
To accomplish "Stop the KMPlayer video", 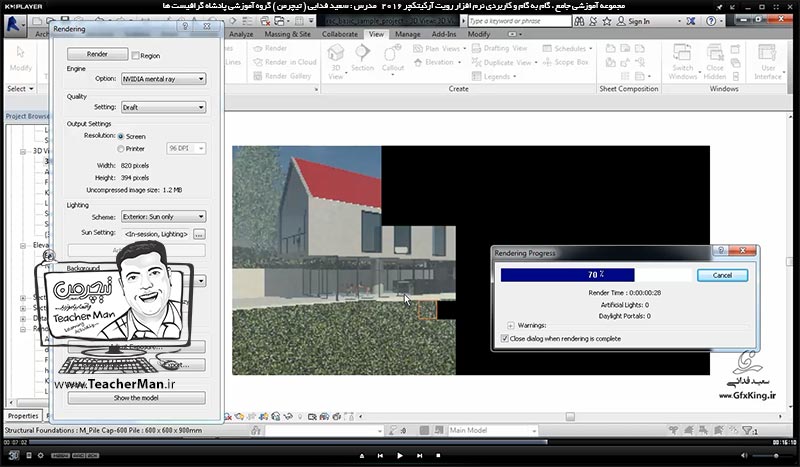I will click(x=438, y=456).
